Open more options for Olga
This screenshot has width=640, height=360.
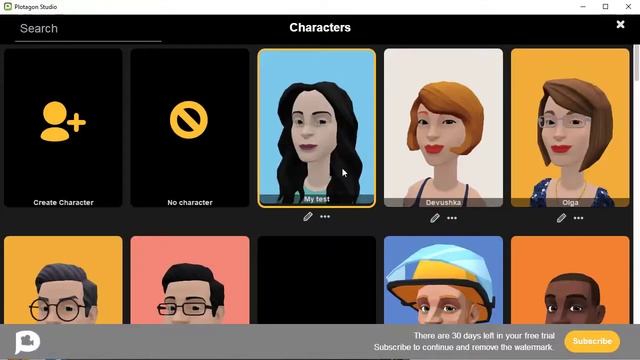(578, 218)
